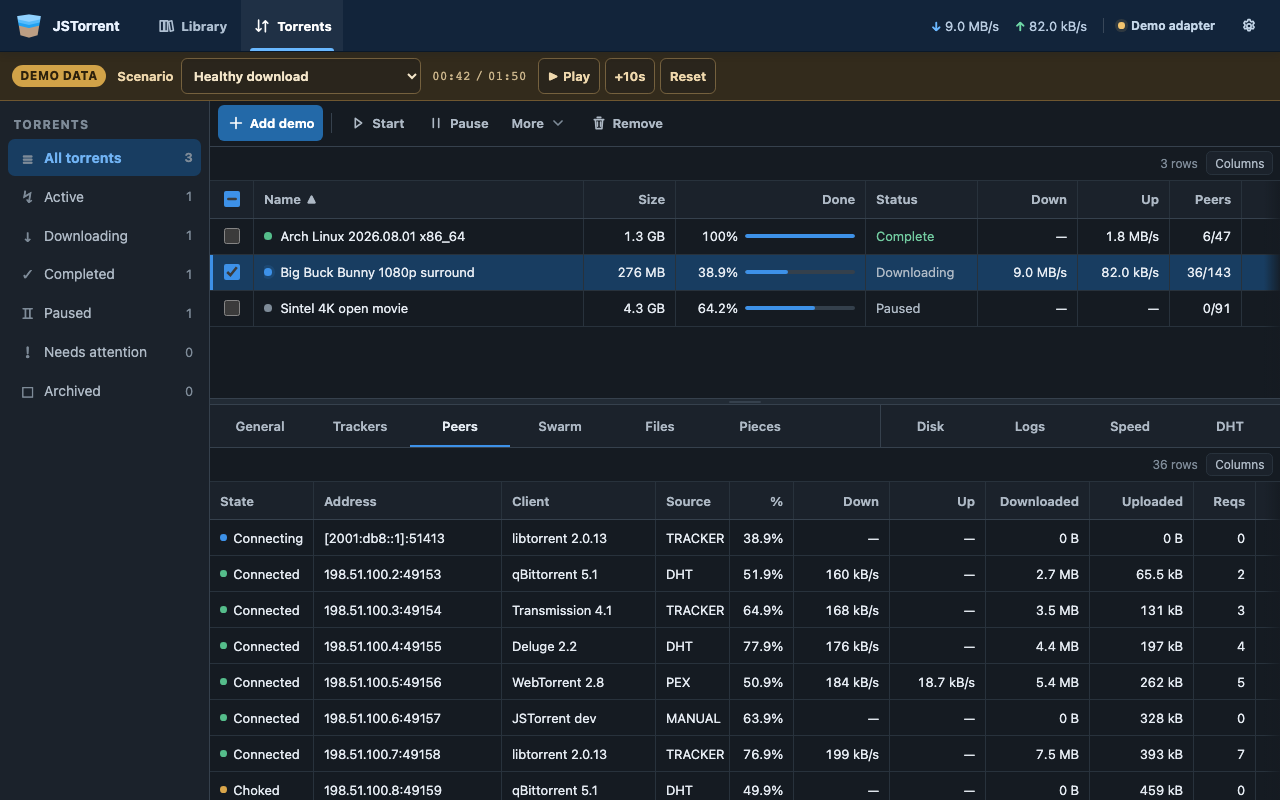Click the plus icon on Add demo
This screenshot has width=1280, height=800.
[x=236, y=123]
